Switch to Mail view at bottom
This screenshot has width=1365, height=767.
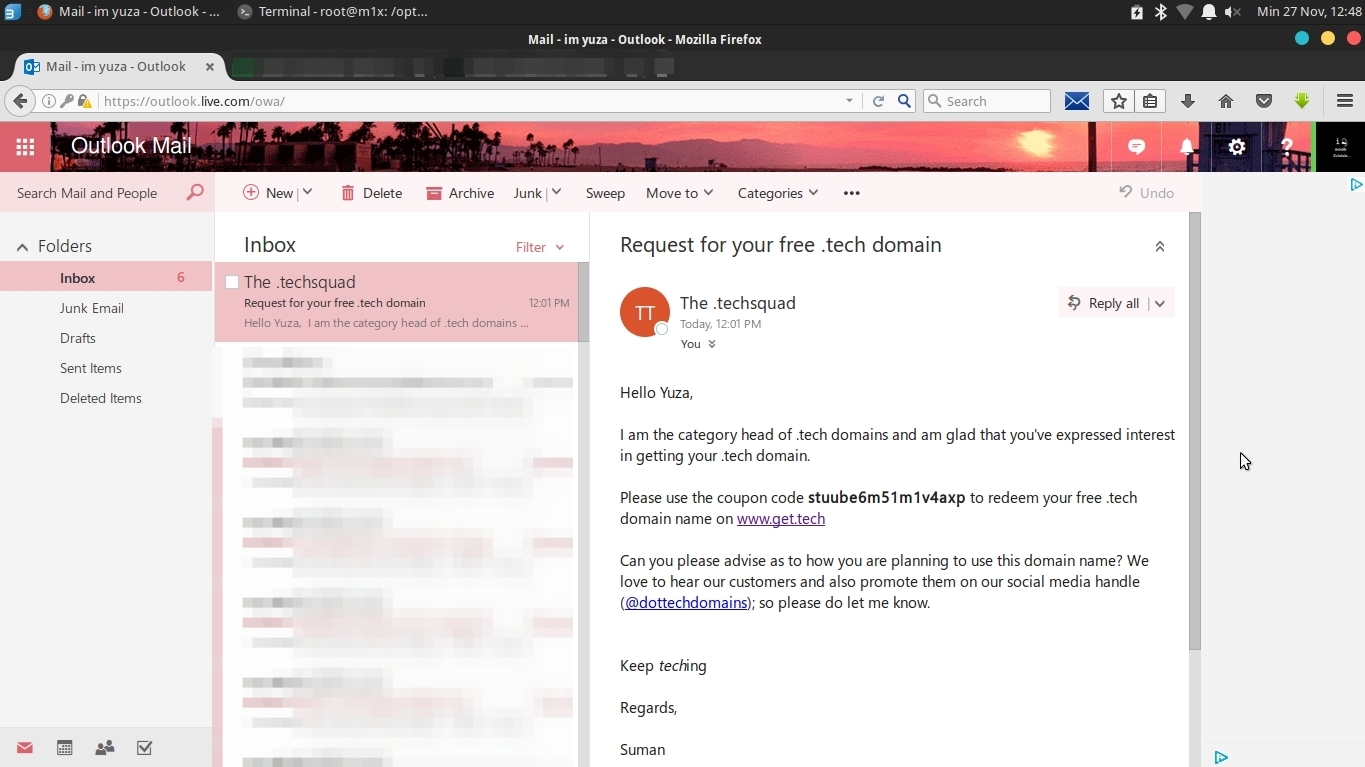tap(25, 748)
